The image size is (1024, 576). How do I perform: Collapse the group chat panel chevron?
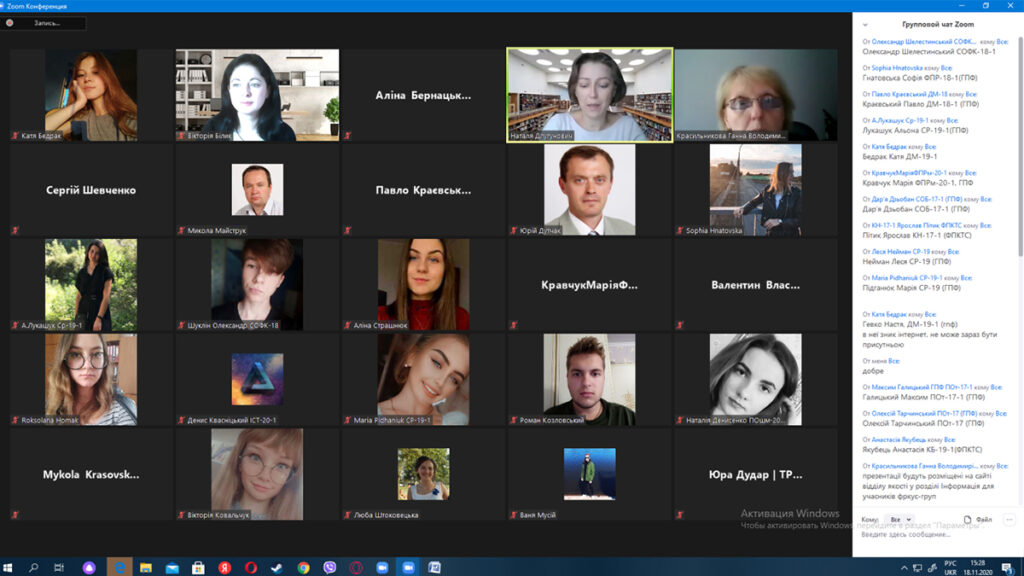865,24
